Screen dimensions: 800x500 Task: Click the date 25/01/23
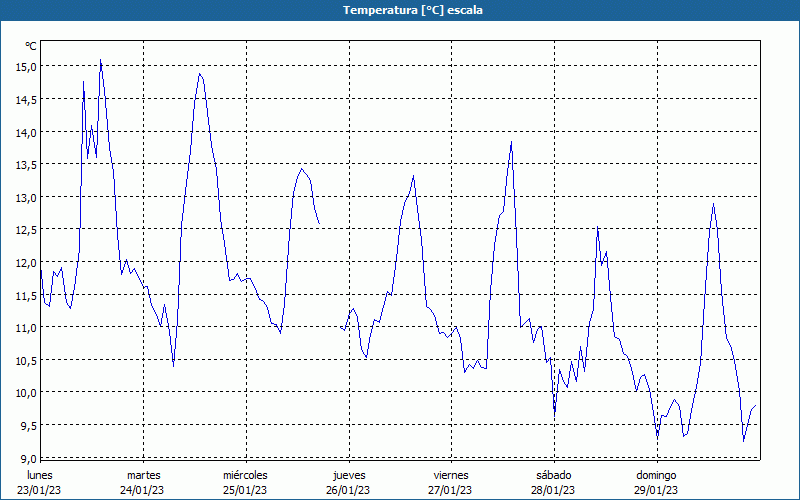coord(245,490)
